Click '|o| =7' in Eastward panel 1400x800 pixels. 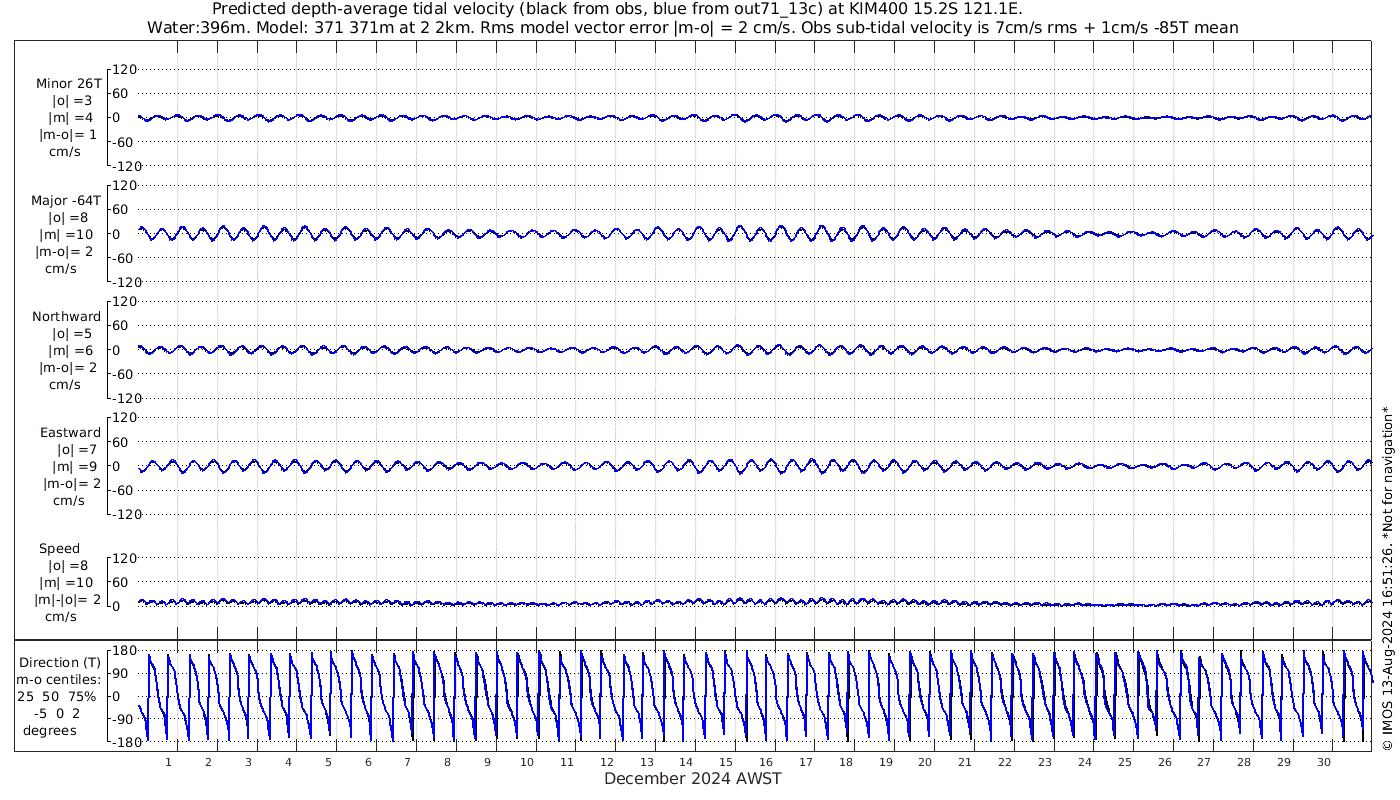tap(76, 450)
